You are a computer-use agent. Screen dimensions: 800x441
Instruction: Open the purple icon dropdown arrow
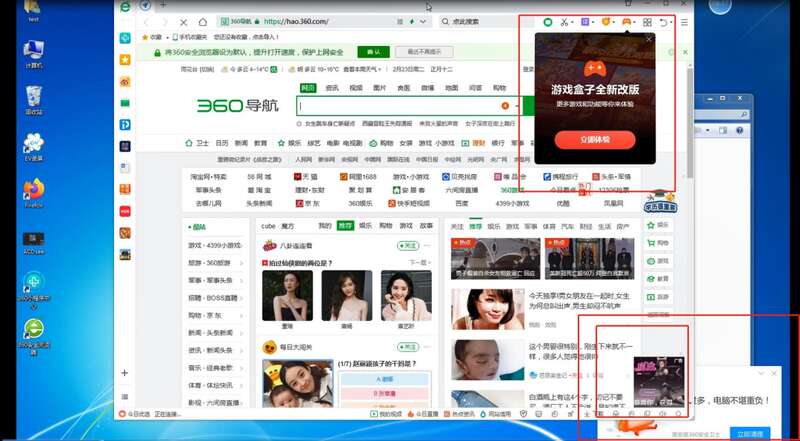pos(594,22)
